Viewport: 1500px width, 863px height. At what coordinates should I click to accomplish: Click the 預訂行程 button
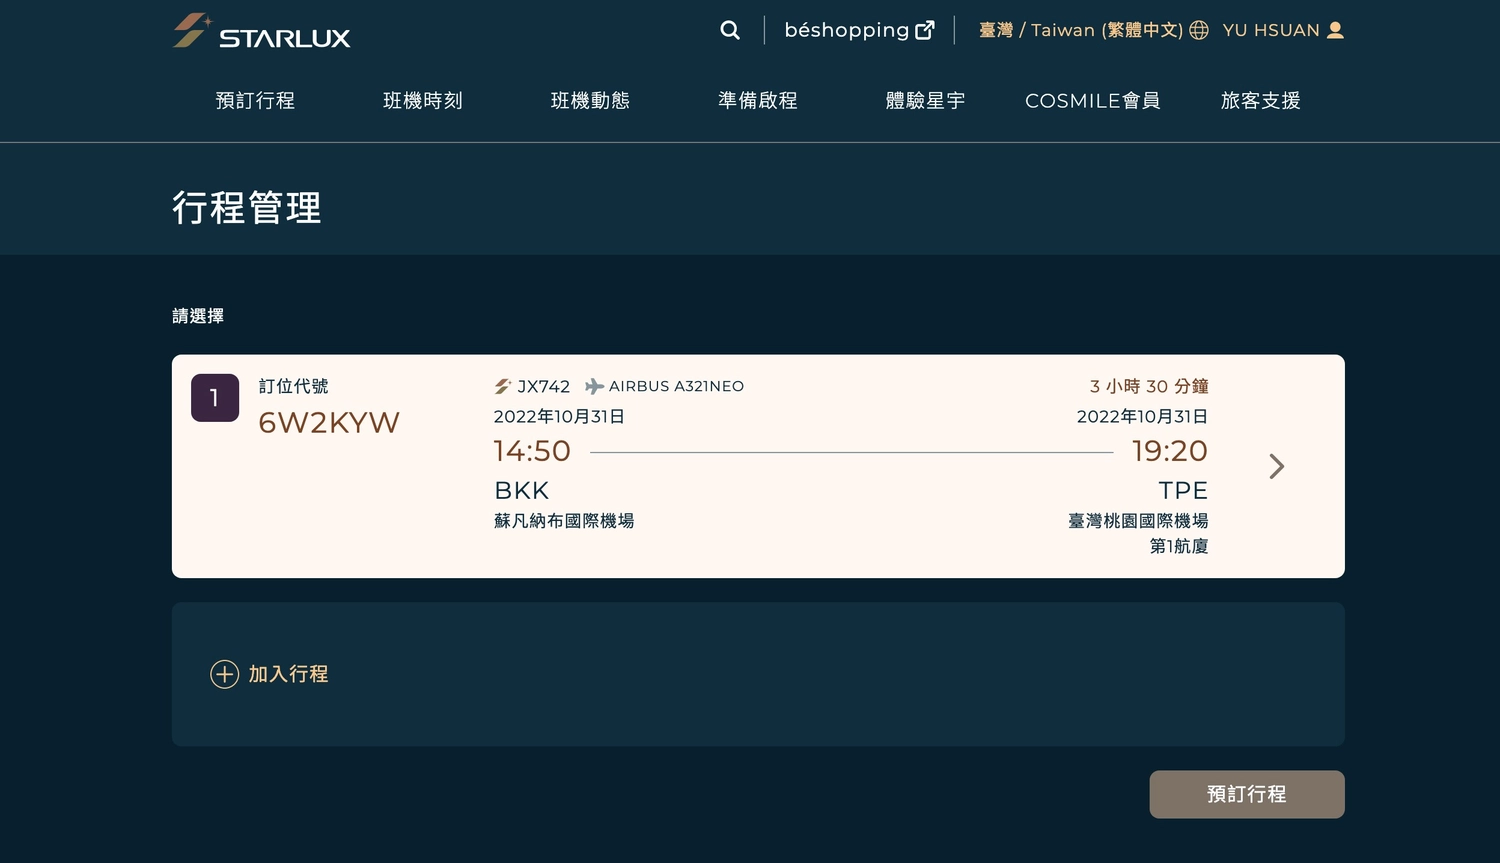(x=1246, y=794)
